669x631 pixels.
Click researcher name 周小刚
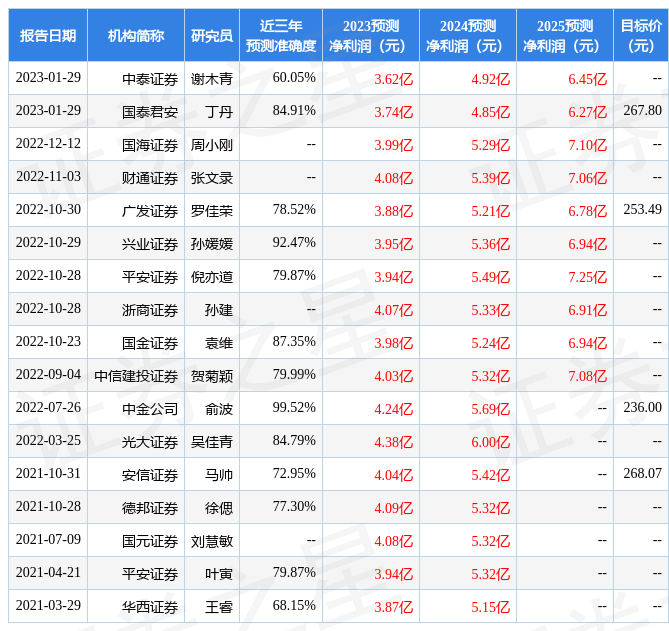click(x=212, y=145)
